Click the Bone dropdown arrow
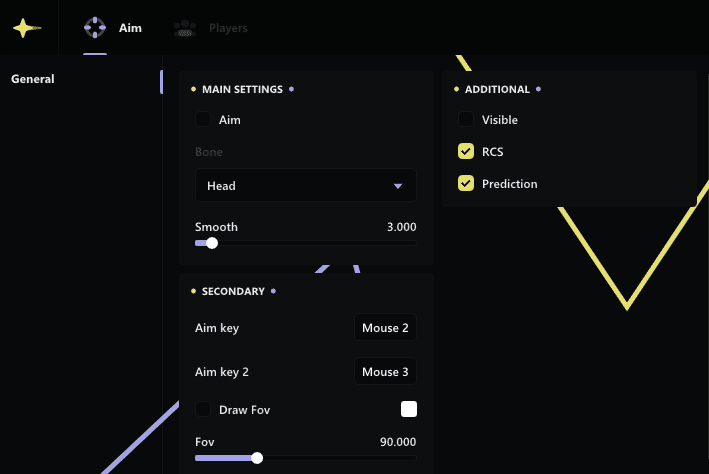The image size is (709, 474). (x=398, y=186)
